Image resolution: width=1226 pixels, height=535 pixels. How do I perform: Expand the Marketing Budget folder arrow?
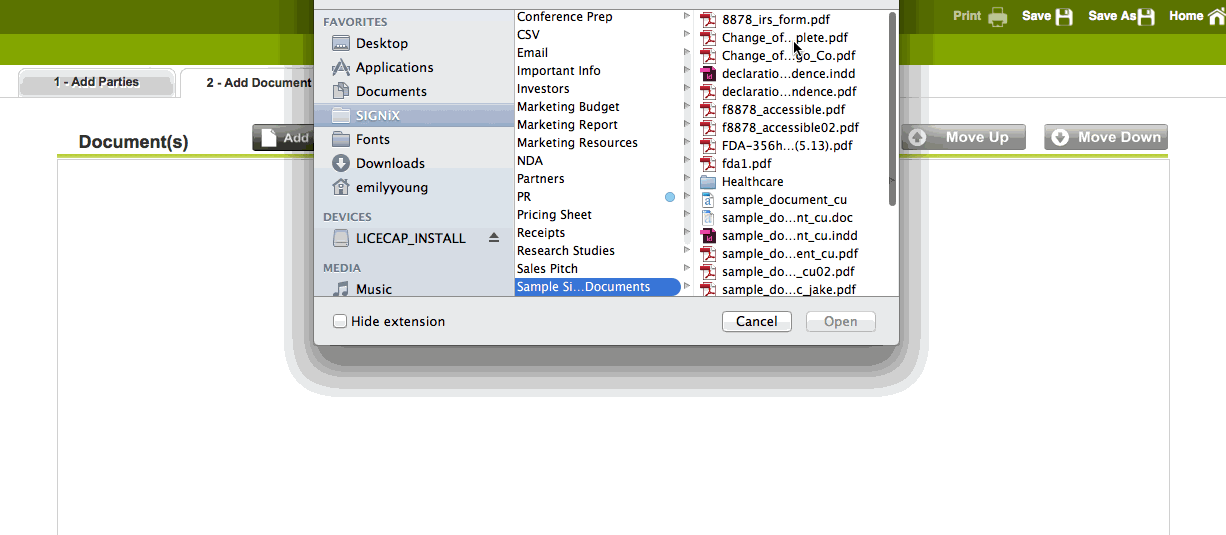tap(687, 106)
